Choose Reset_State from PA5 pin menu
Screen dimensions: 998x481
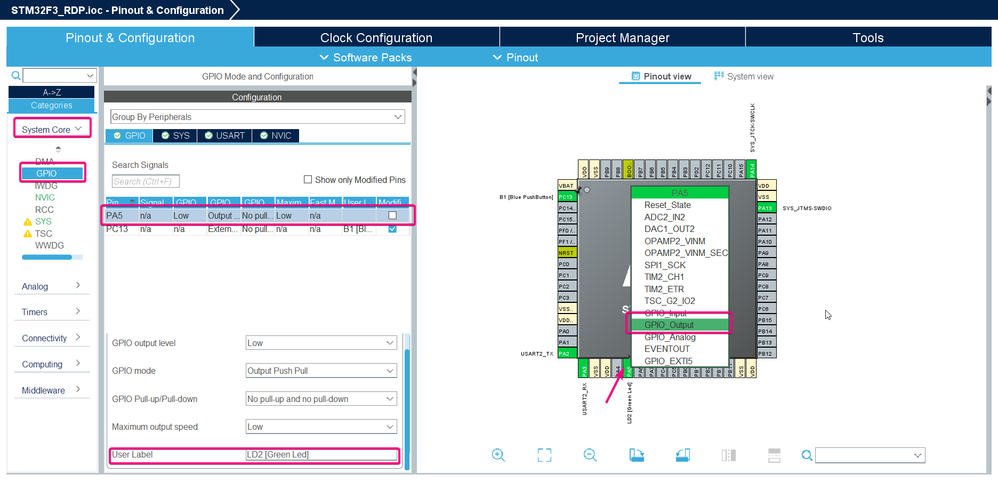667,205
